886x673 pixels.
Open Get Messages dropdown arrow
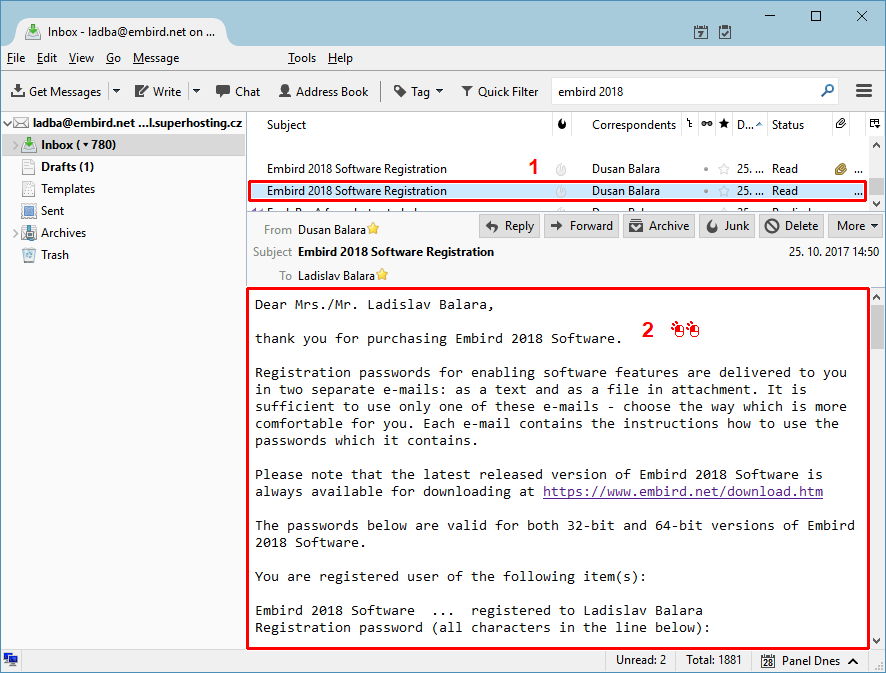click(116, 91)
